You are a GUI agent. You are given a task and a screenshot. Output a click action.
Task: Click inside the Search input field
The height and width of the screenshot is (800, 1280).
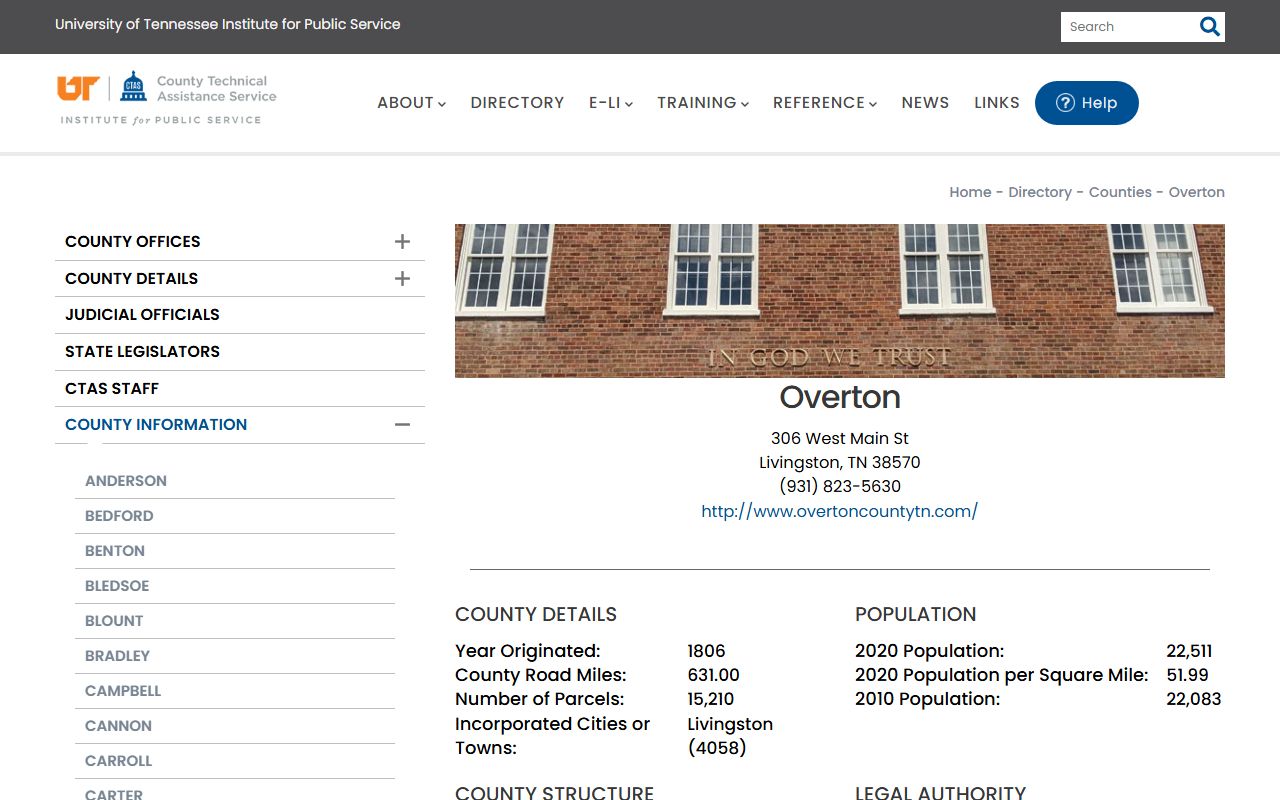click(x=1128, y=27)
